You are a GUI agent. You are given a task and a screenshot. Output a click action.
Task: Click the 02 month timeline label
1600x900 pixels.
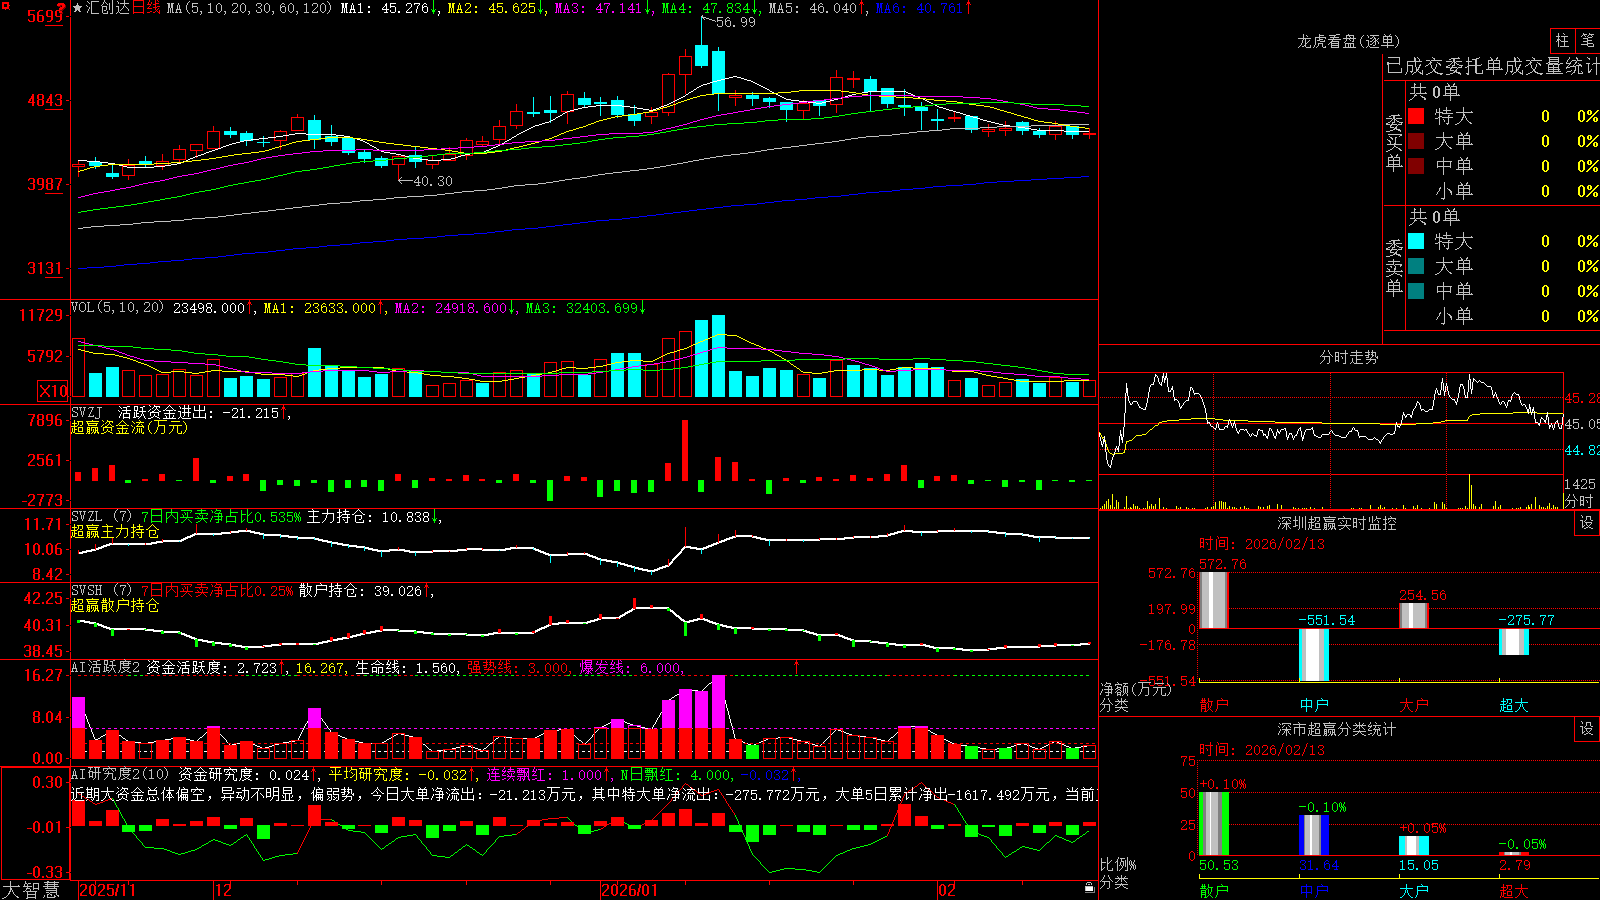[x=947, y=890]
